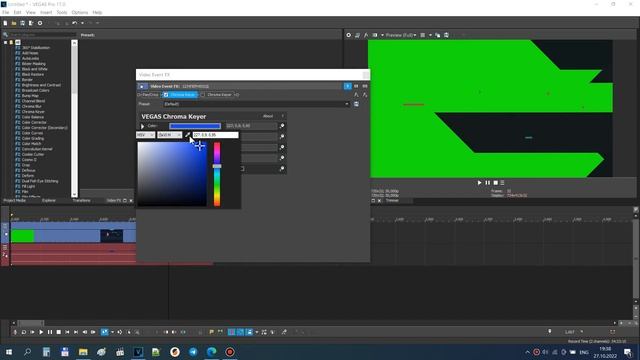Viewport: 640px width, 360px height.
Task: Open preview Project Video Properties gear
Action: click(x=349, y=35)
